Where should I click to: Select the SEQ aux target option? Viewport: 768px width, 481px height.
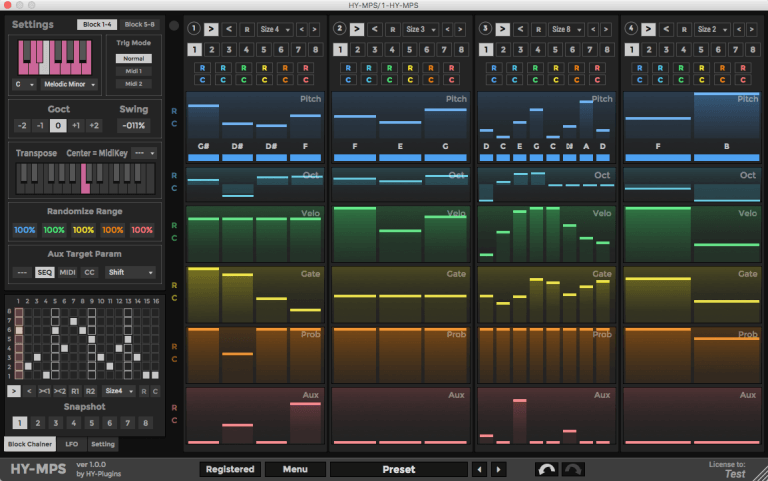click(x=45, y=272)
